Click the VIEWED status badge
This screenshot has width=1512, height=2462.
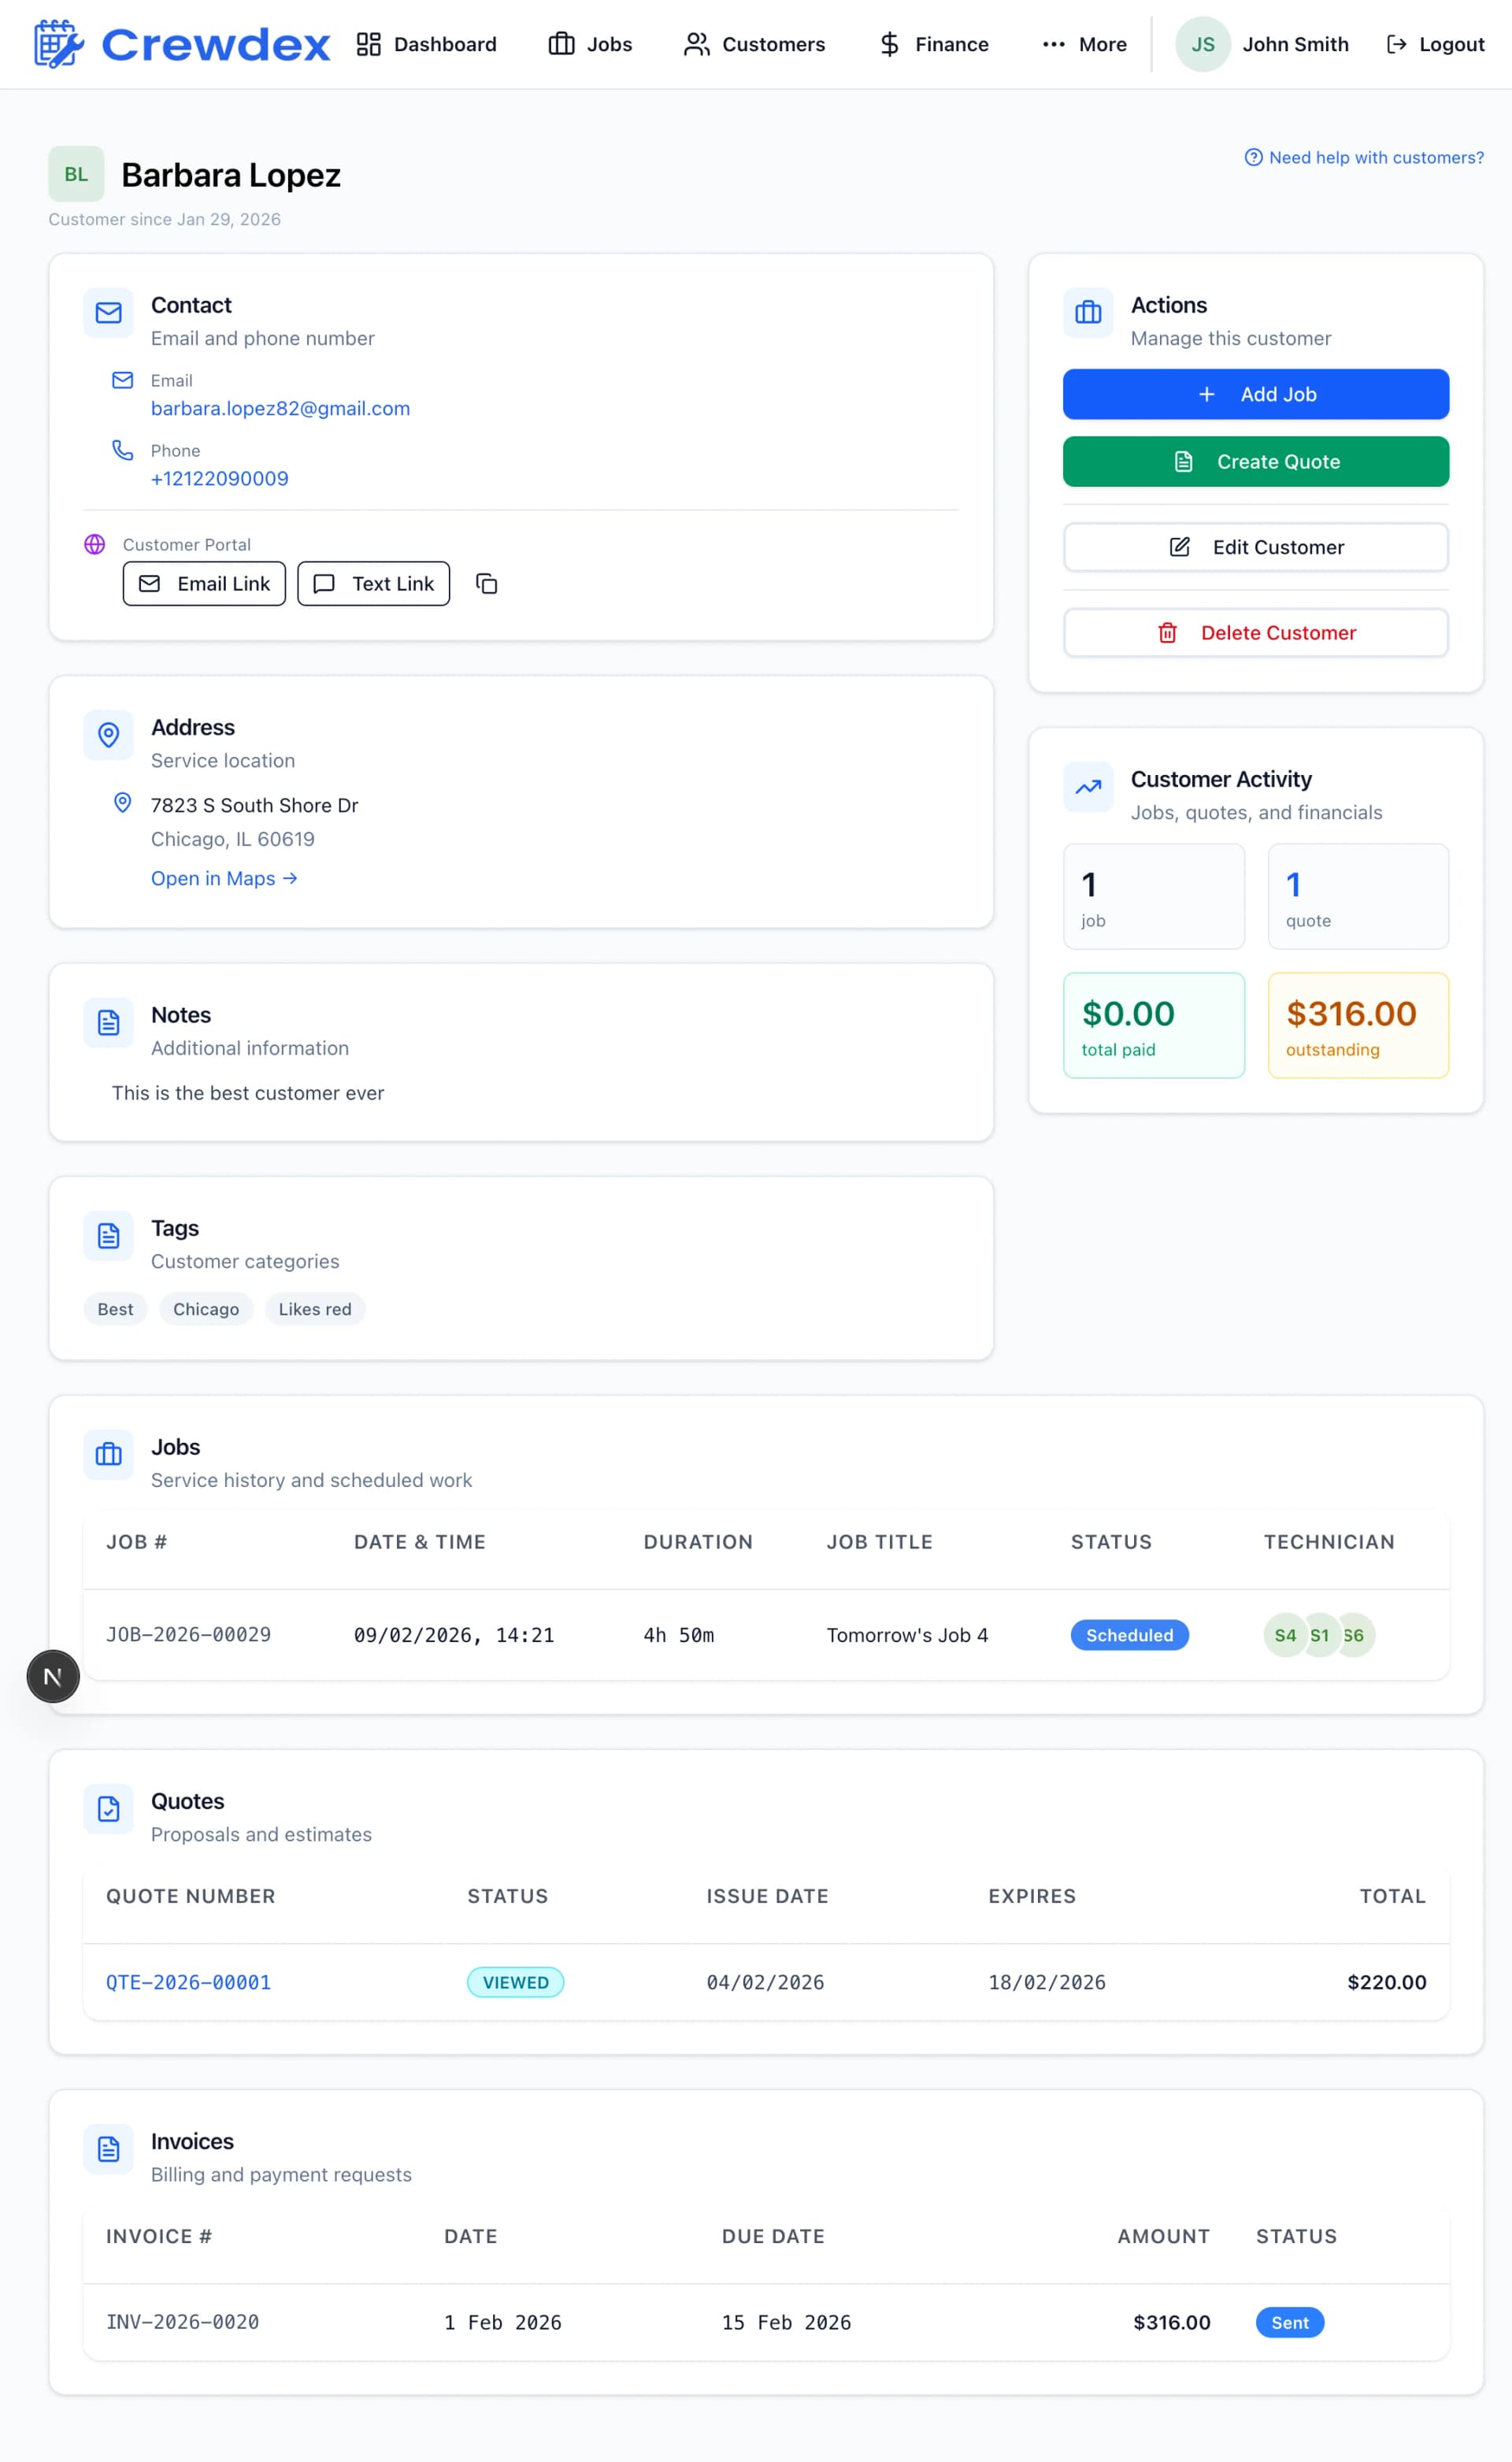515,1982
